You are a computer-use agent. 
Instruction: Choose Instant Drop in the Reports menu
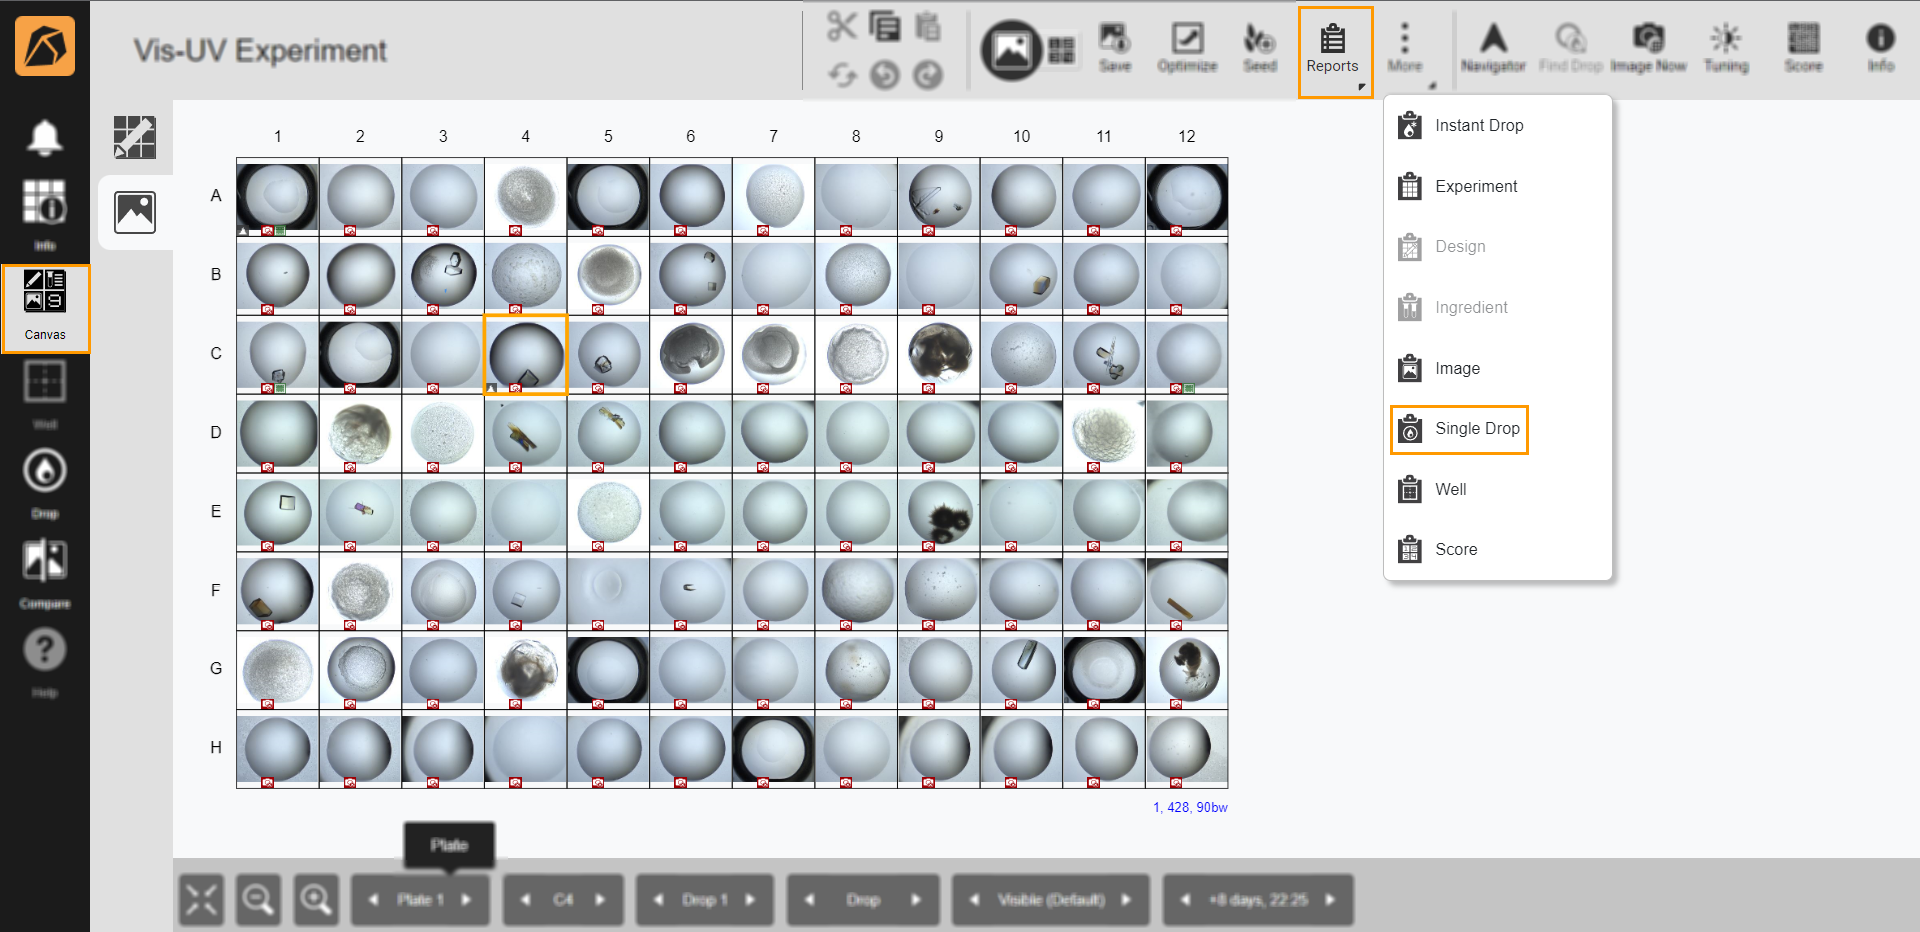point(1479,125)
